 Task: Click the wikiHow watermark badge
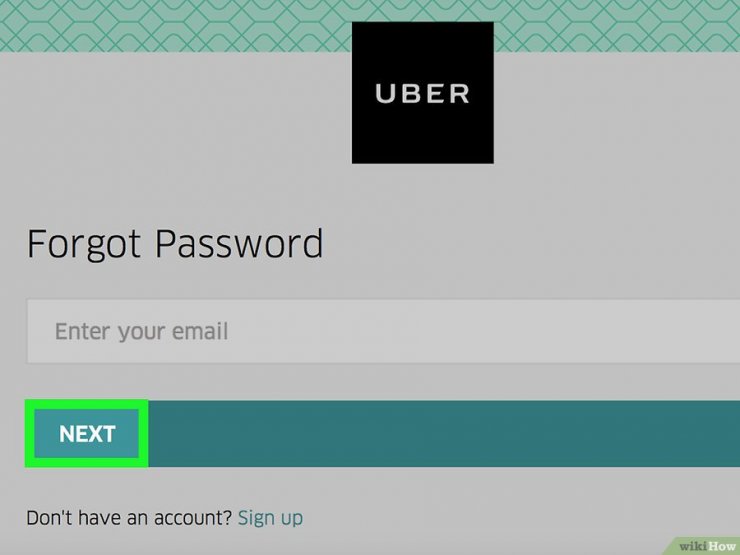(x=703, y=546)
